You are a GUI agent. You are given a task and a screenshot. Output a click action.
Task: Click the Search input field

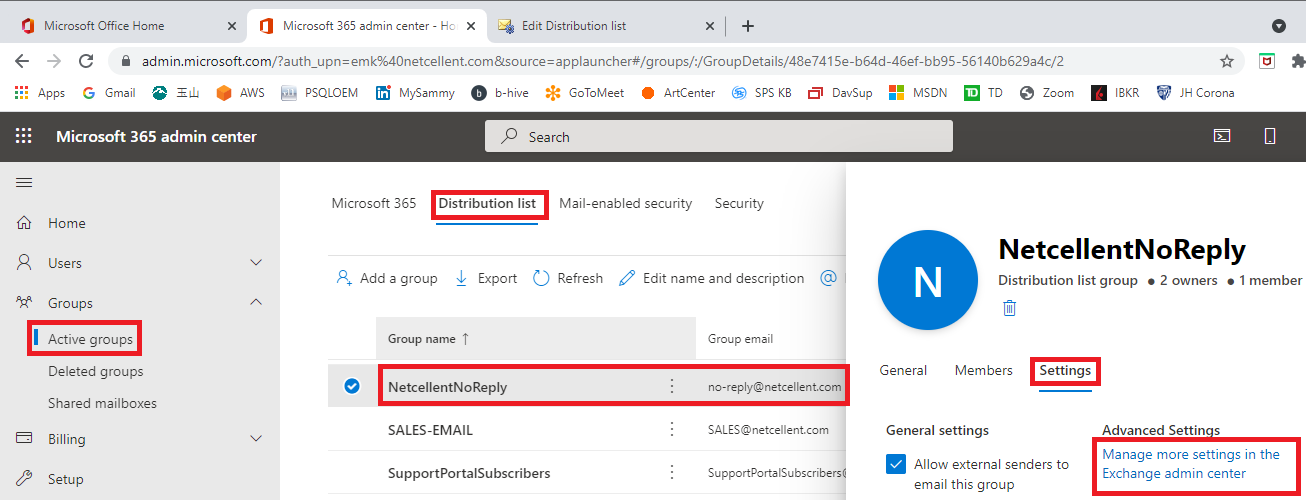(x=718, y=136)
